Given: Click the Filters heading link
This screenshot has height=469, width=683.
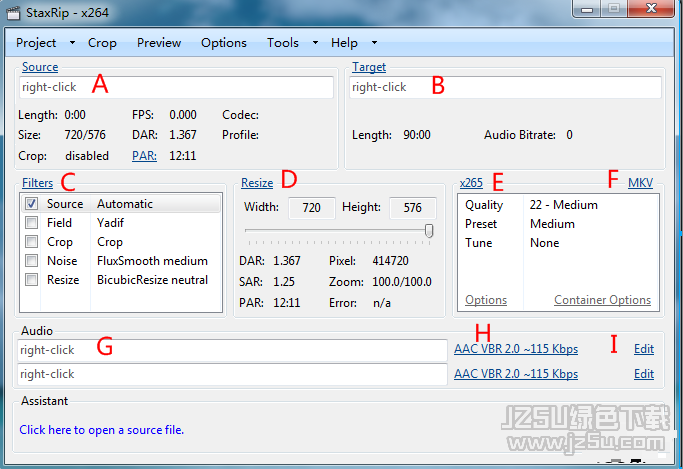Looking at the screenshot, I should tap(37, 183).
